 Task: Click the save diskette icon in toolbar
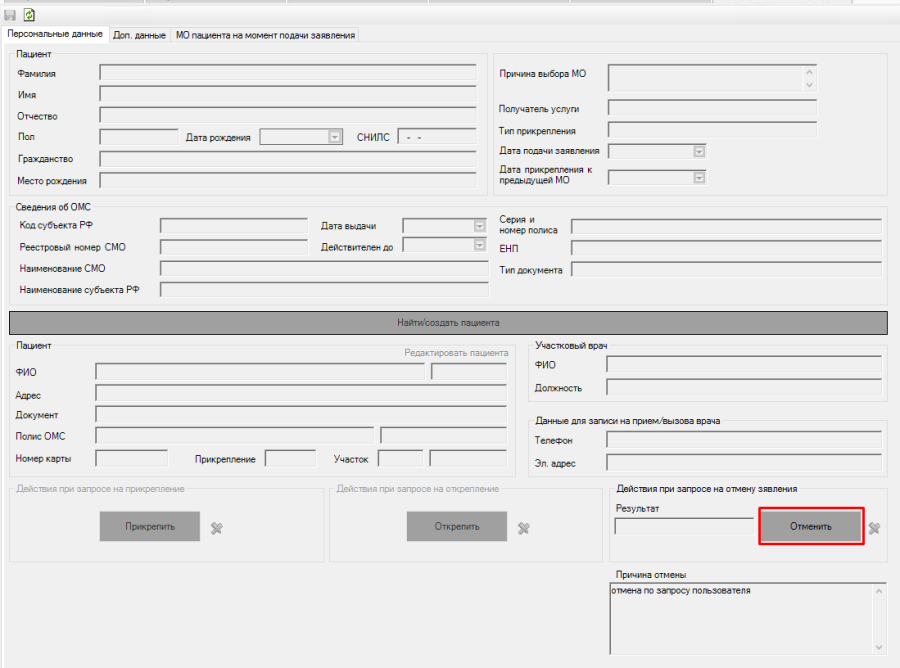11,15
